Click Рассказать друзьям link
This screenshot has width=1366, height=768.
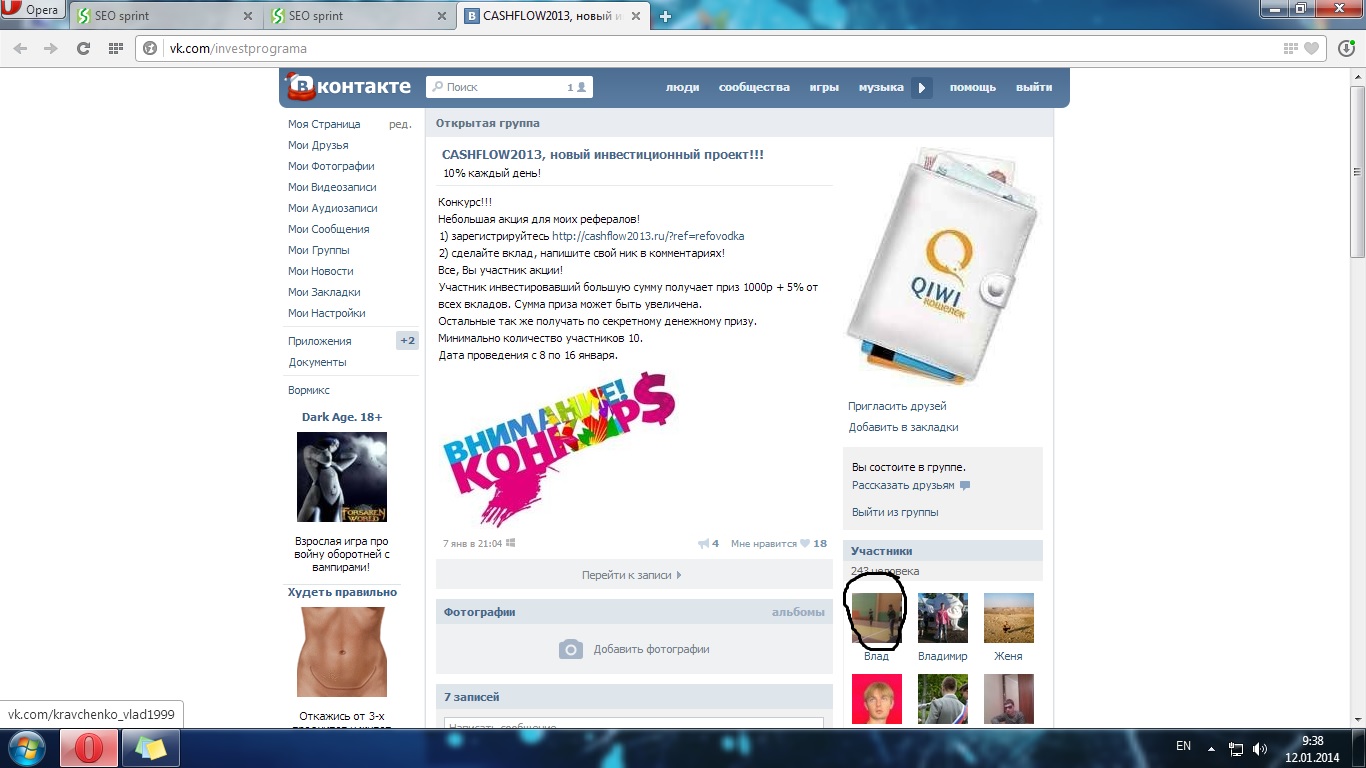tap(903, 485)
